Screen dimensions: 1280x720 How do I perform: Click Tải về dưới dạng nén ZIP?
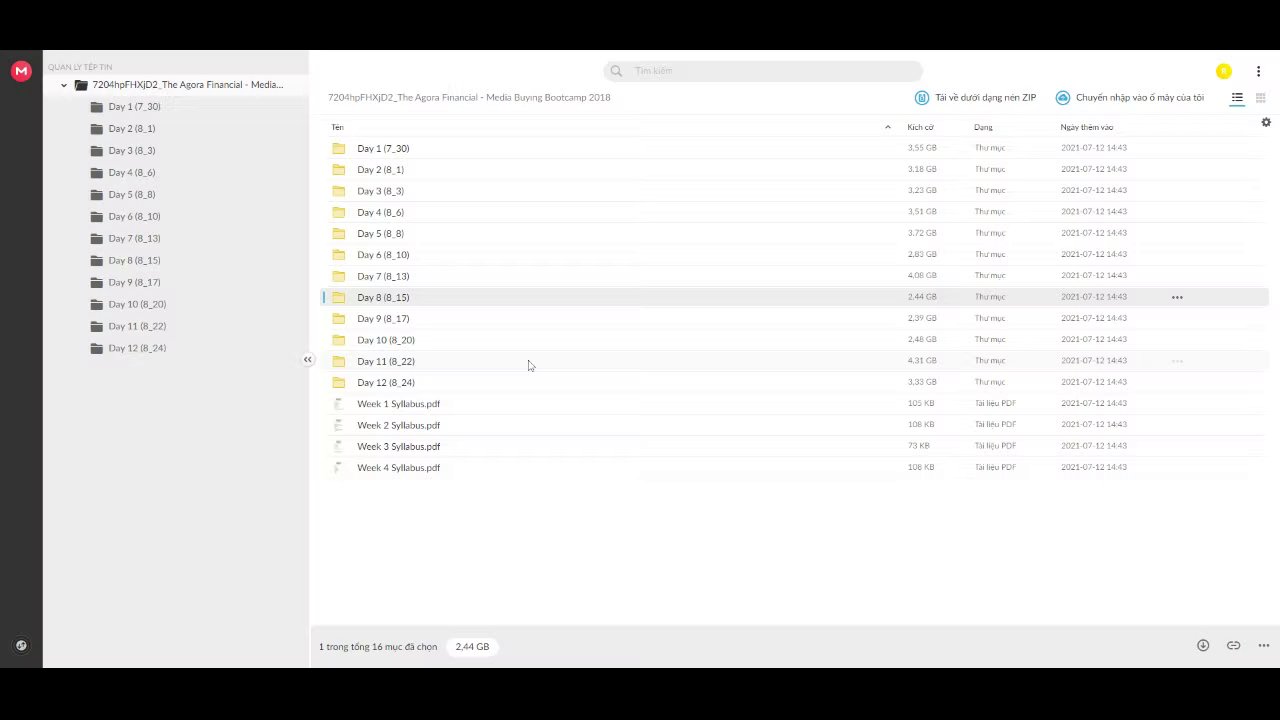point(975,98)
